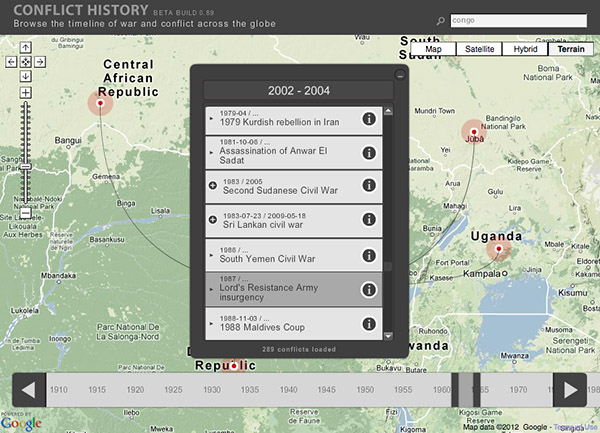Collapse the conflict list panel
Image resolution: width=600 pixels, height=433 pixels.
coord(400,74)
